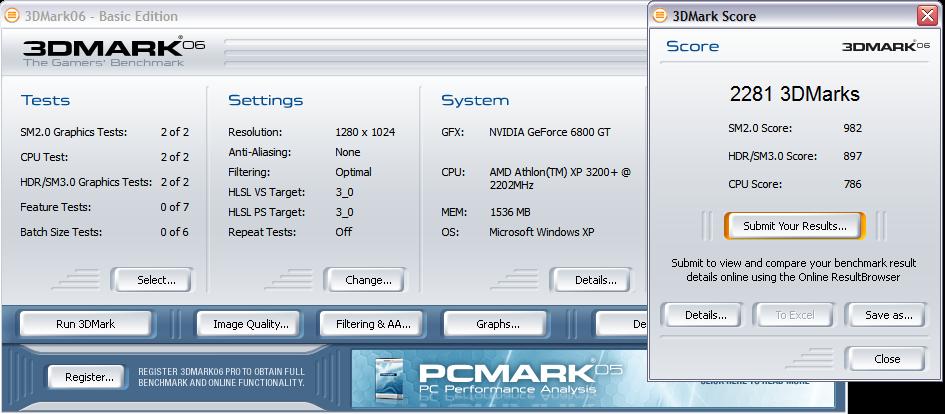Click SM2.0 Graphics Tests count 2 of 2
Viewport: 945px width, 414px height.
[x=175, y=132]
